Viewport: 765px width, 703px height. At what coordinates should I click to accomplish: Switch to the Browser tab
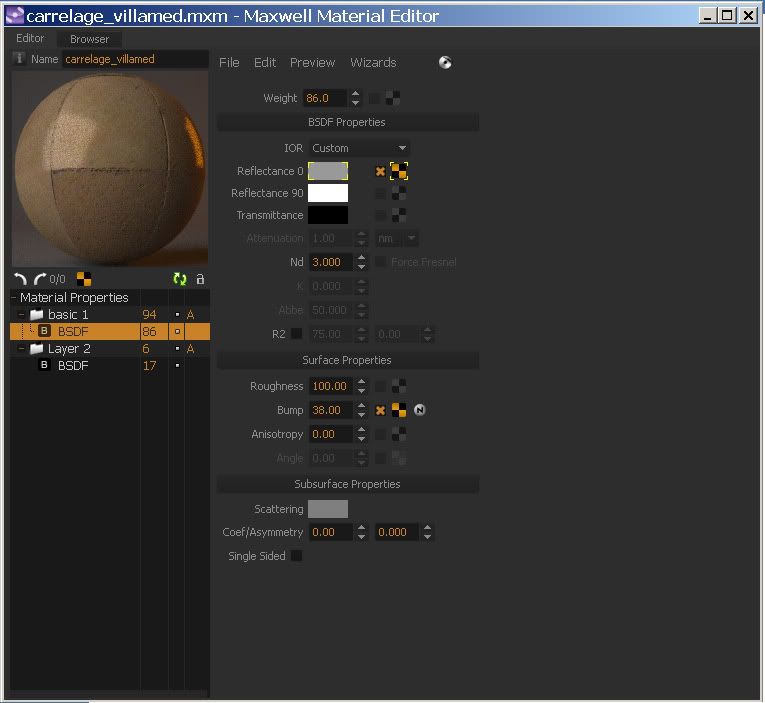point(89,39)
